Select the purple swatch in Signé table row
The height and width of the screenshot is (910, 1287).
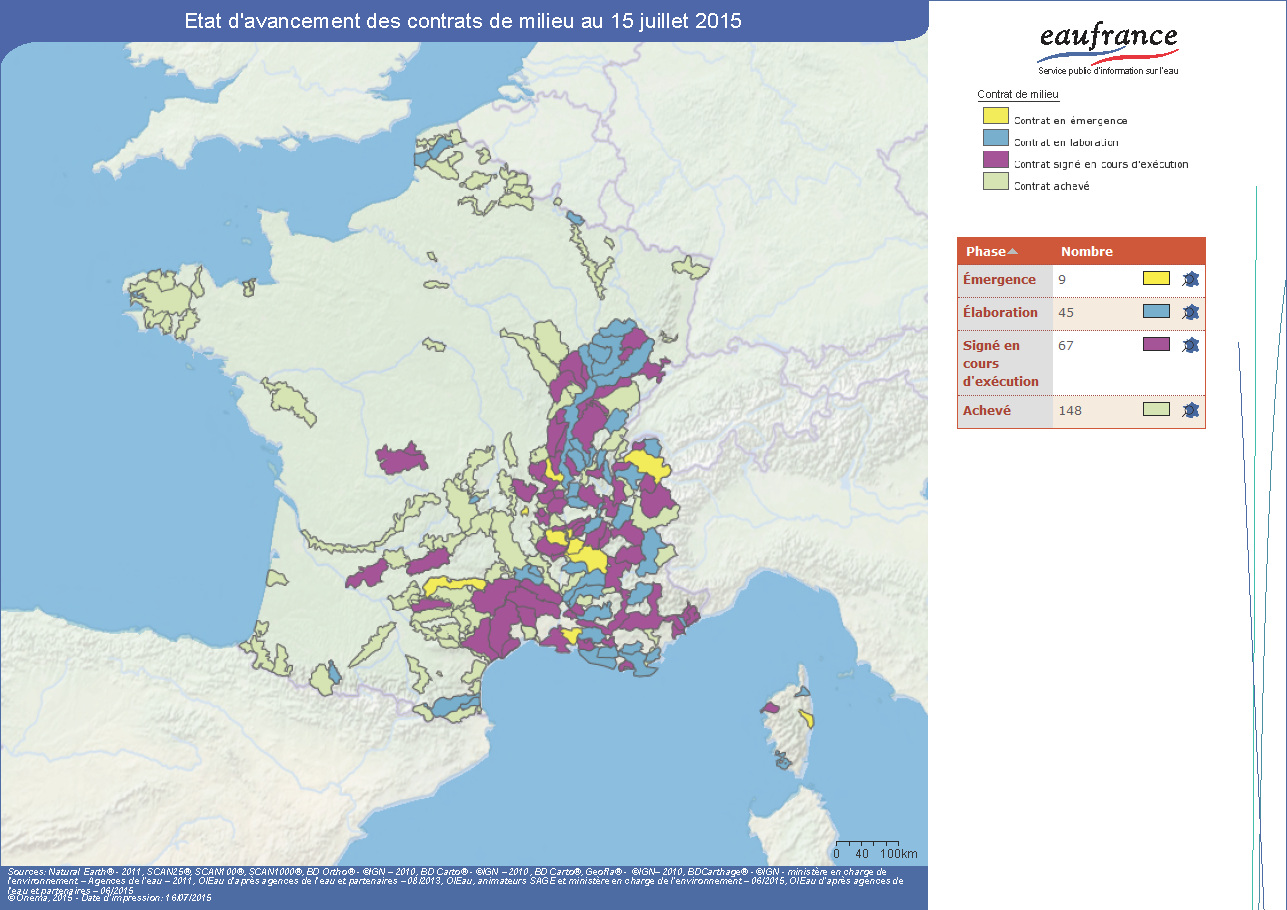point(1156,344)
